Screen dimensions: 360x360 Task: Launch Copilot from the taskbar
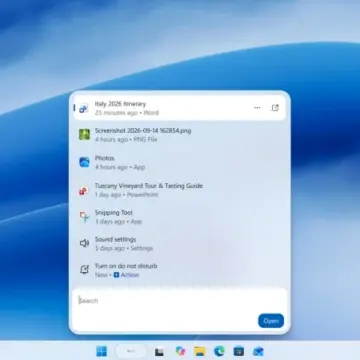pos(180,351)
